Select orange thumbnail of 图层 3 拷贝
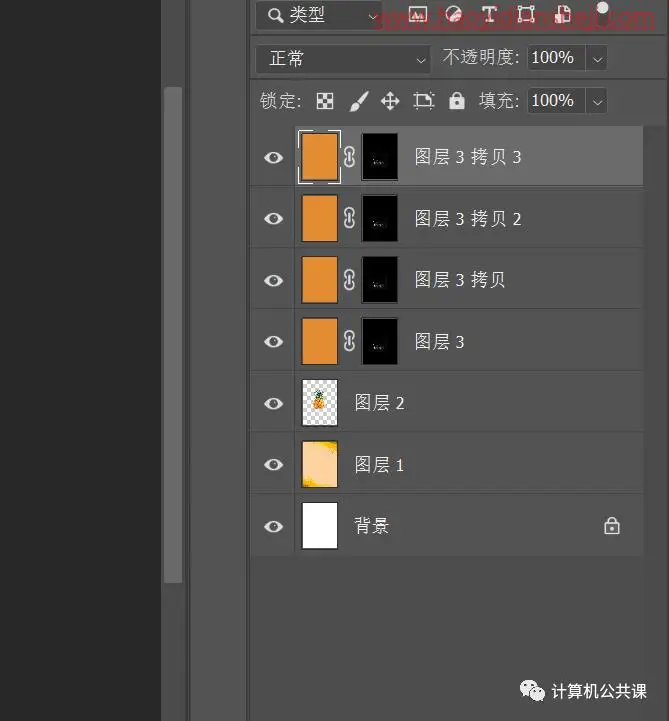The image size is (669, 721). tap(320, 280)
